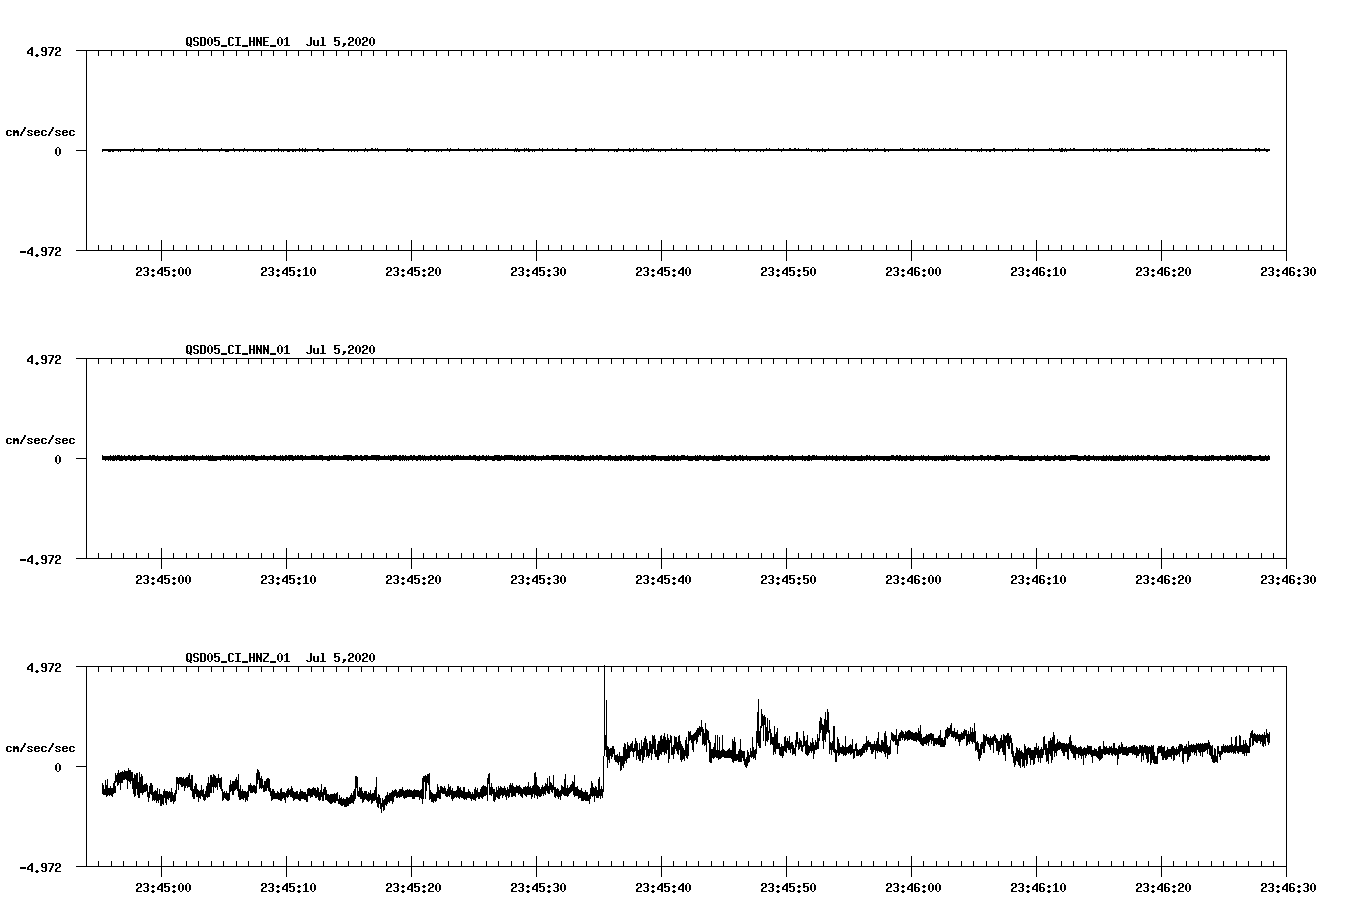This screenshot has width=1358, height=924.
Task: Click 23:46:00 time label under HNE plot
Action: pyautogui.click(x=912, y=271)
